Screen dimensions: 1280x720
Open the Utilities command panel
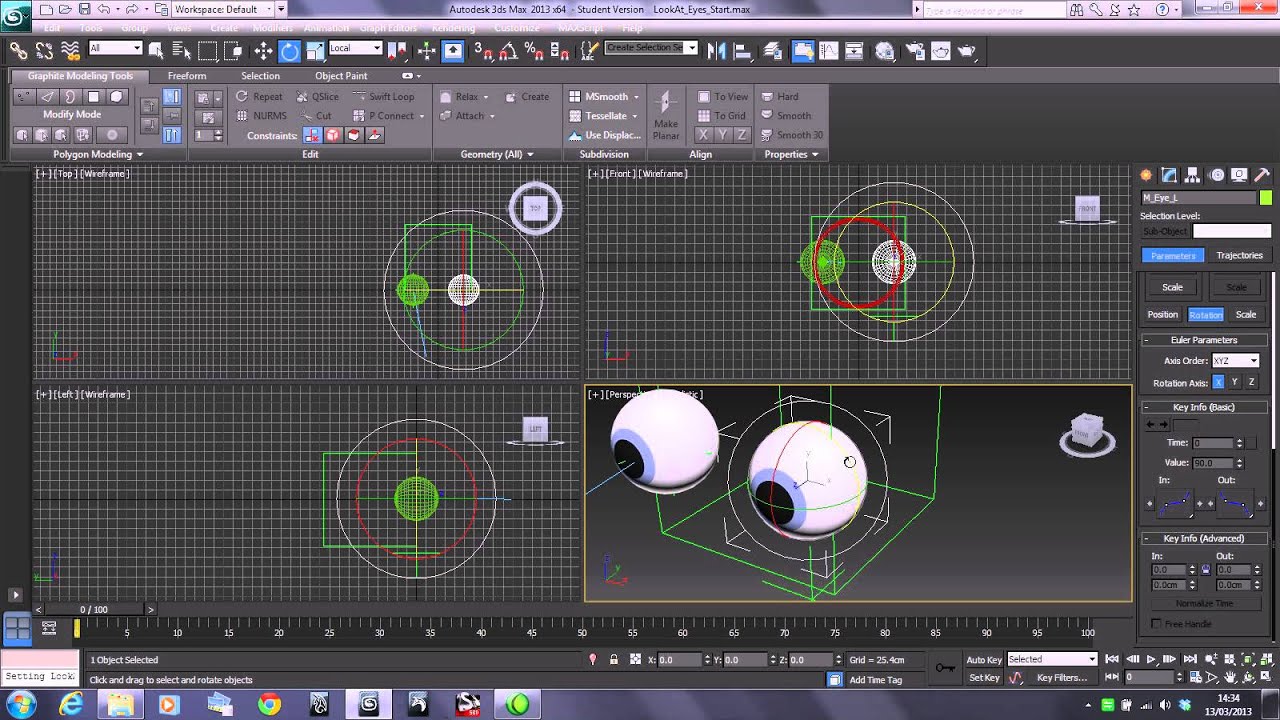1263,175
